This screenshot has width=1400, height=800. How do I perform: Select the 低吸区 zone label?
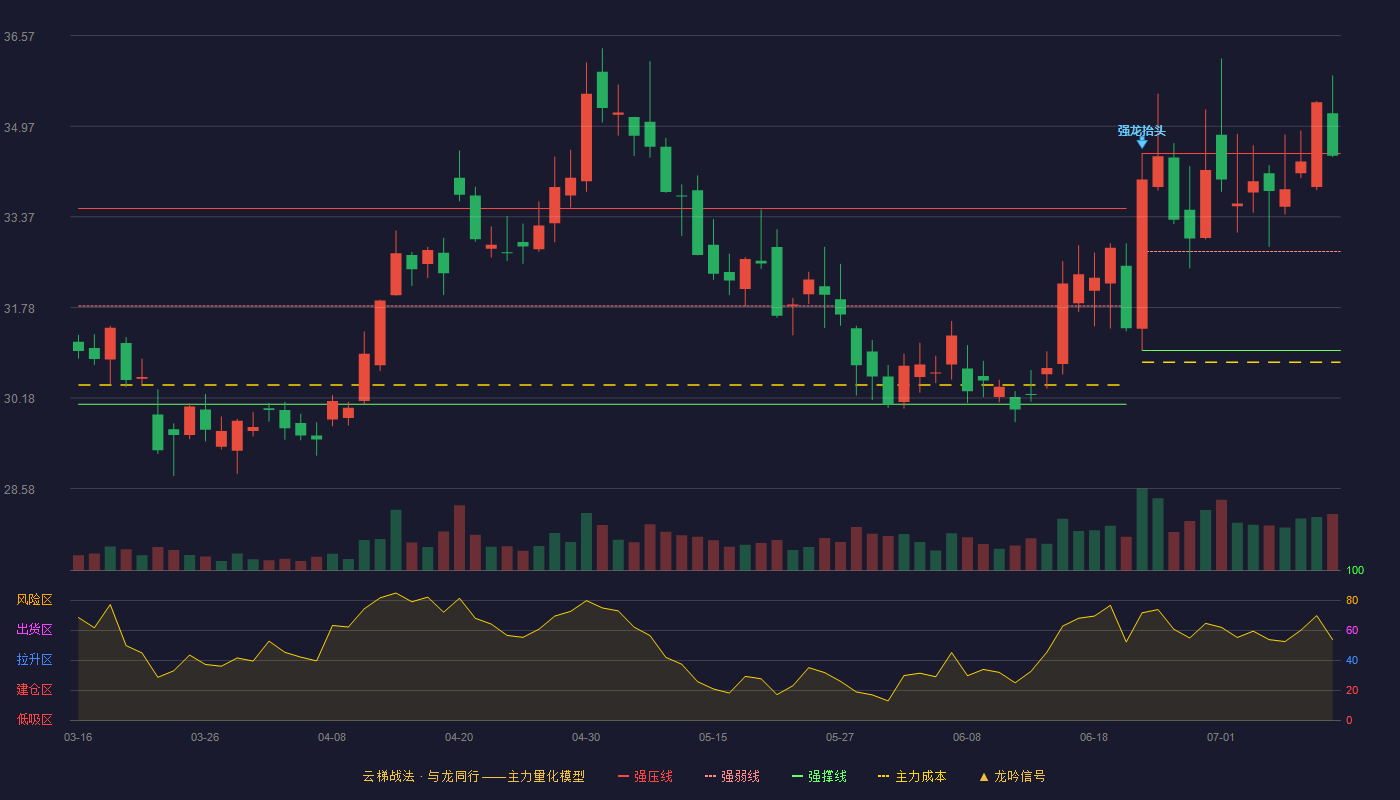coord(34,720)
